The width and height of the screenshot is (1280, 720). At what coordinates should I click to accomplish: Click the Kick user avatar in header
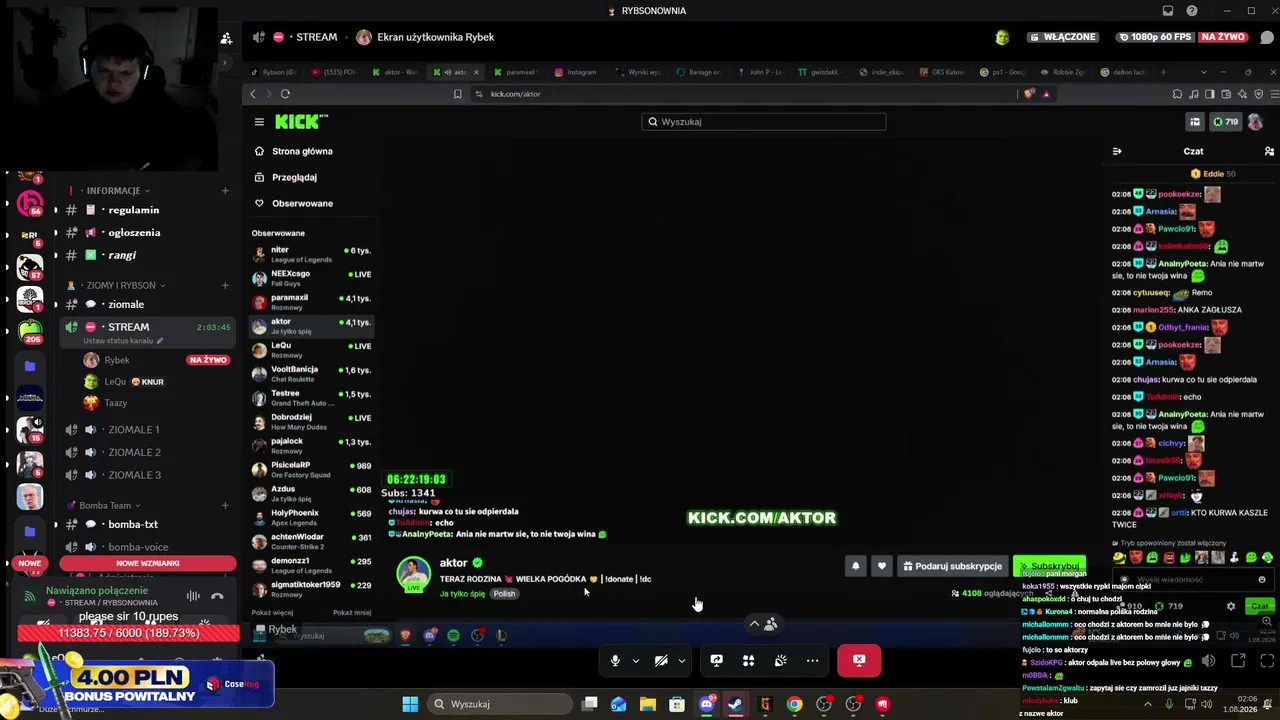pos(1255,122)
